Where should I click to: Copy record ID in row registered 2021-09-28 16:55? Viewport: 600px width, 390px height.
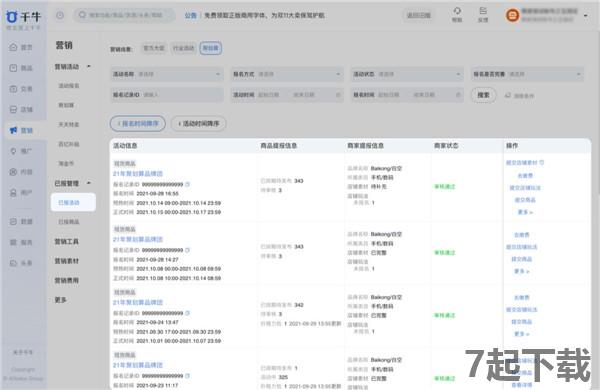click(188, 184)
